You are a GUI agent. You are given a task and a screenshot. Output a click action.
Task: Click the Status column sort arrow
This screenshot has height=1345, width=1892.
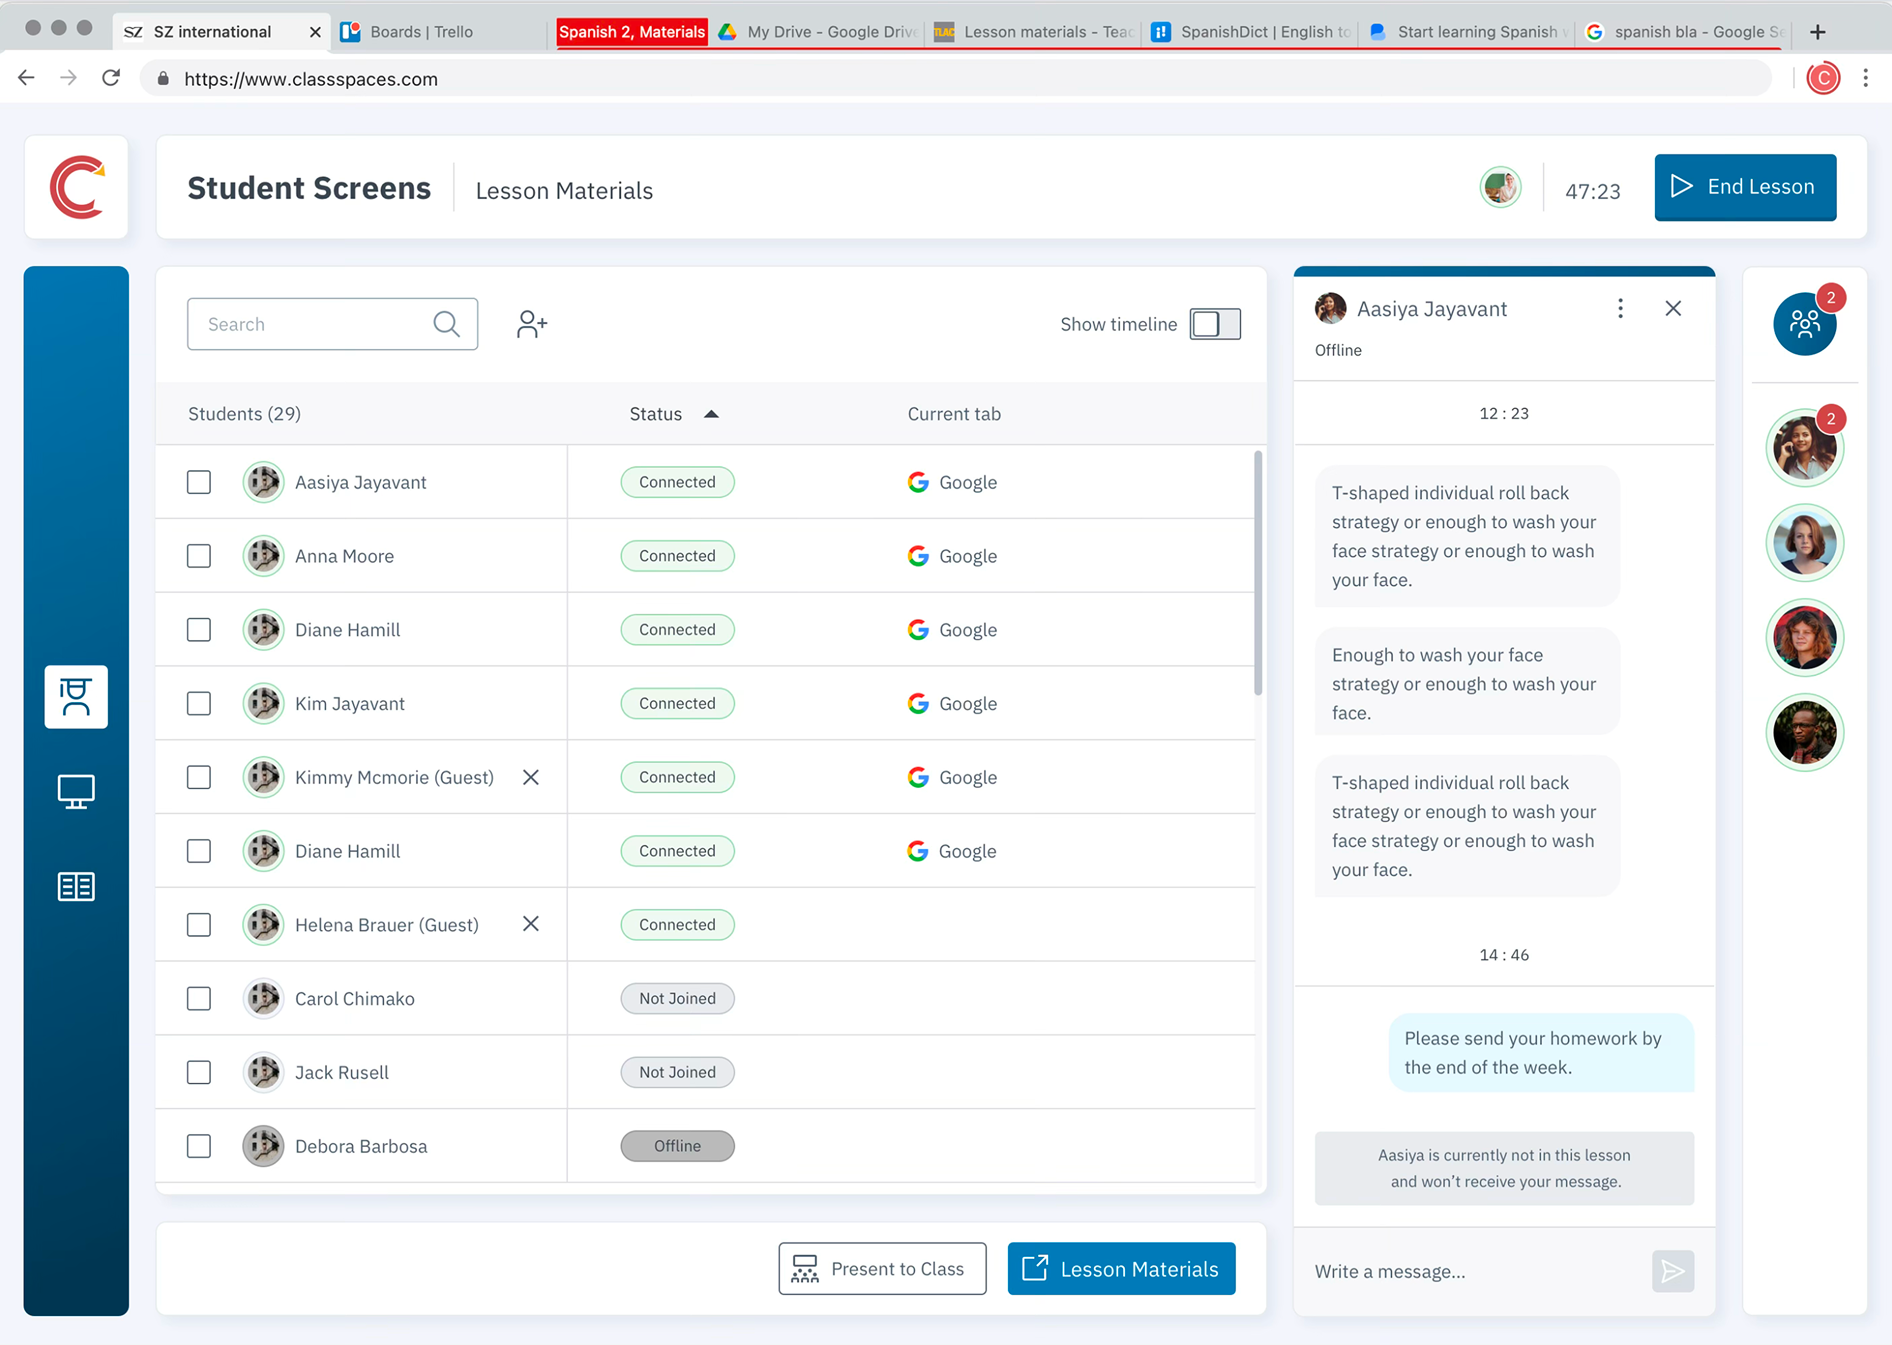pos(711,413)
